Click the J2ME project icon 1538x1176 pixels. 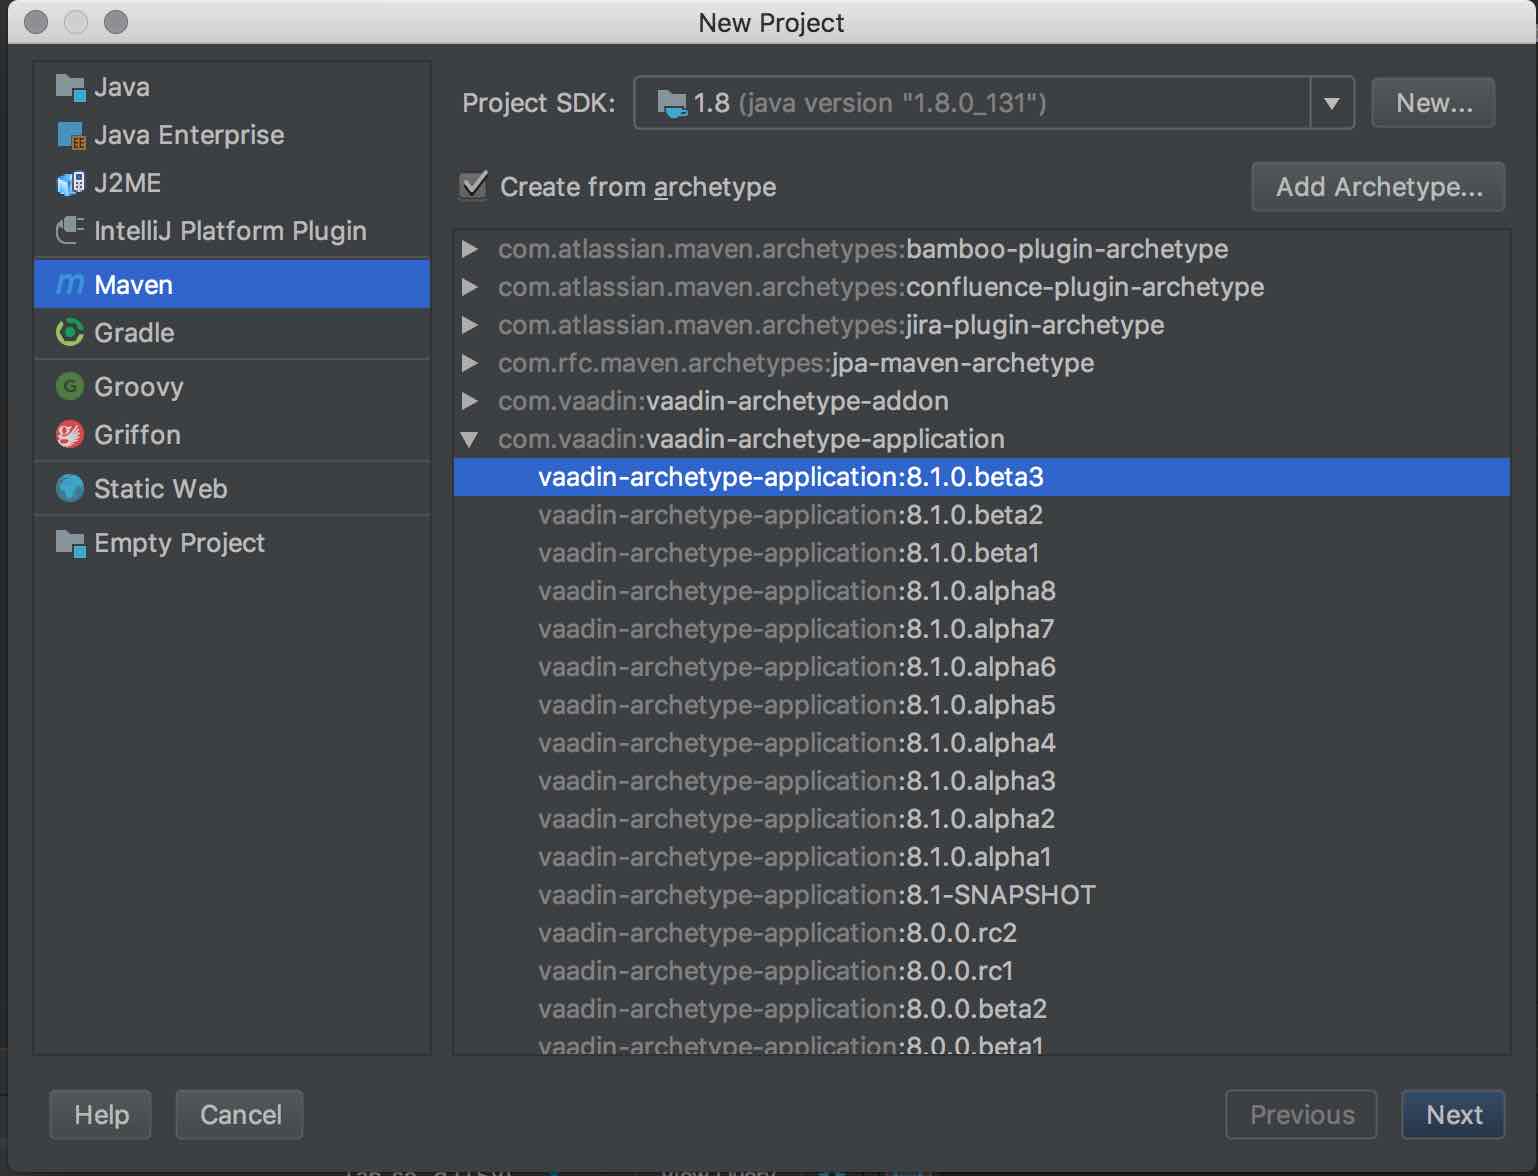pyautogui.click(x=69, y=183)
